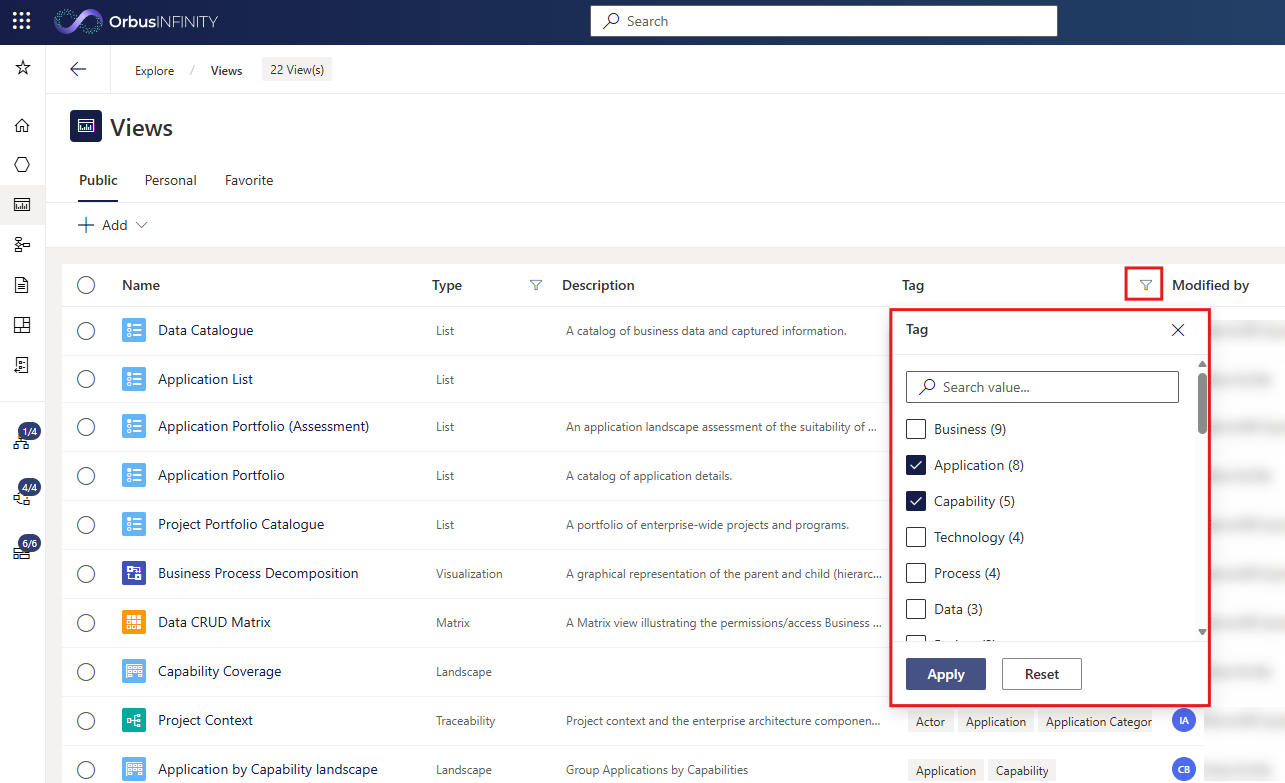
Task: Click the back arrow beside Explore
Action: pos(78,69)
